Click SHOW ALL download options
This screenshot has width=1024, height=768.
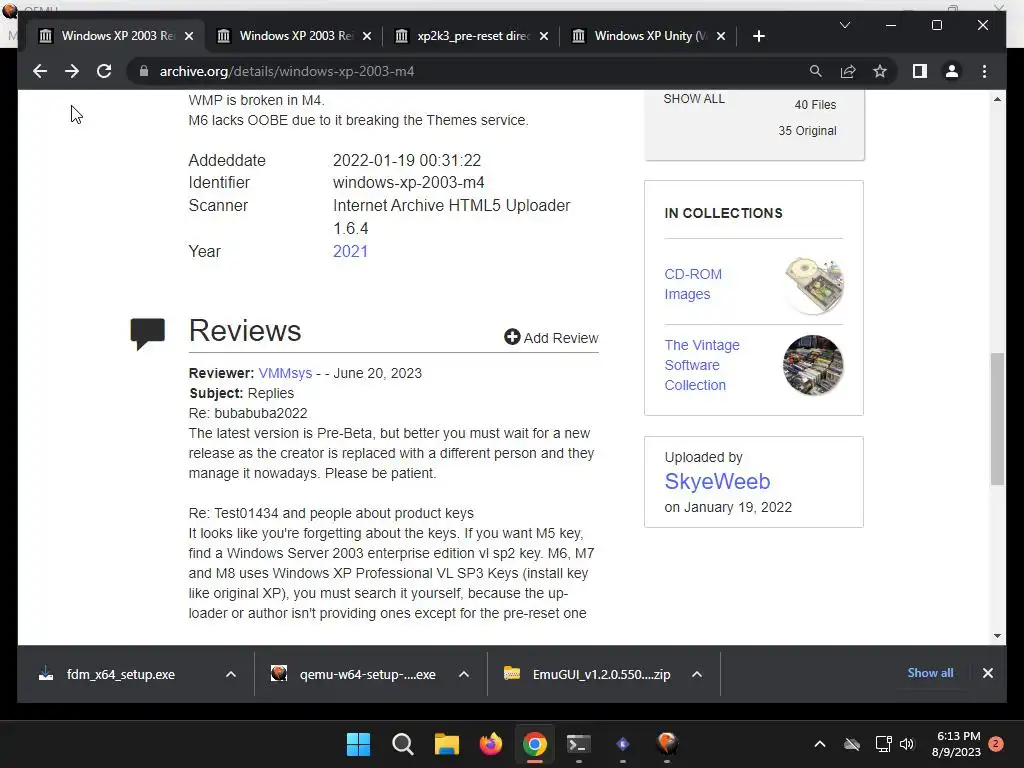[694, 99]
